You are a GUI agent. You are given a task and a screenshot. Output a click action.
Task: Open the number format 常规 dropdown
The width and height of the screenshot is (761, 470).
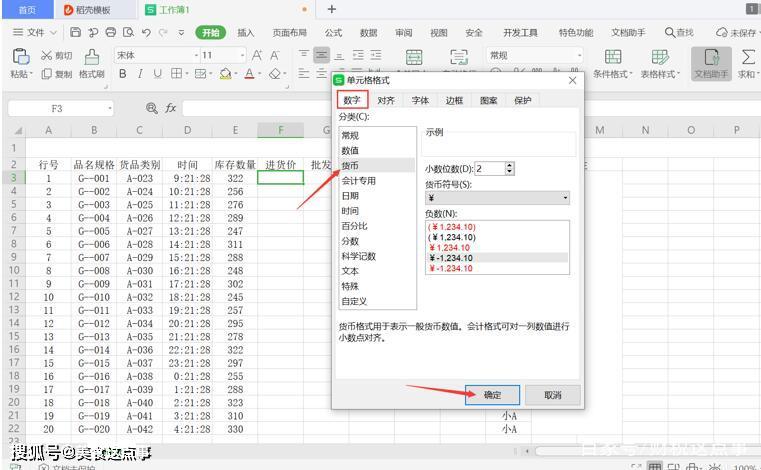click(579, 55)
